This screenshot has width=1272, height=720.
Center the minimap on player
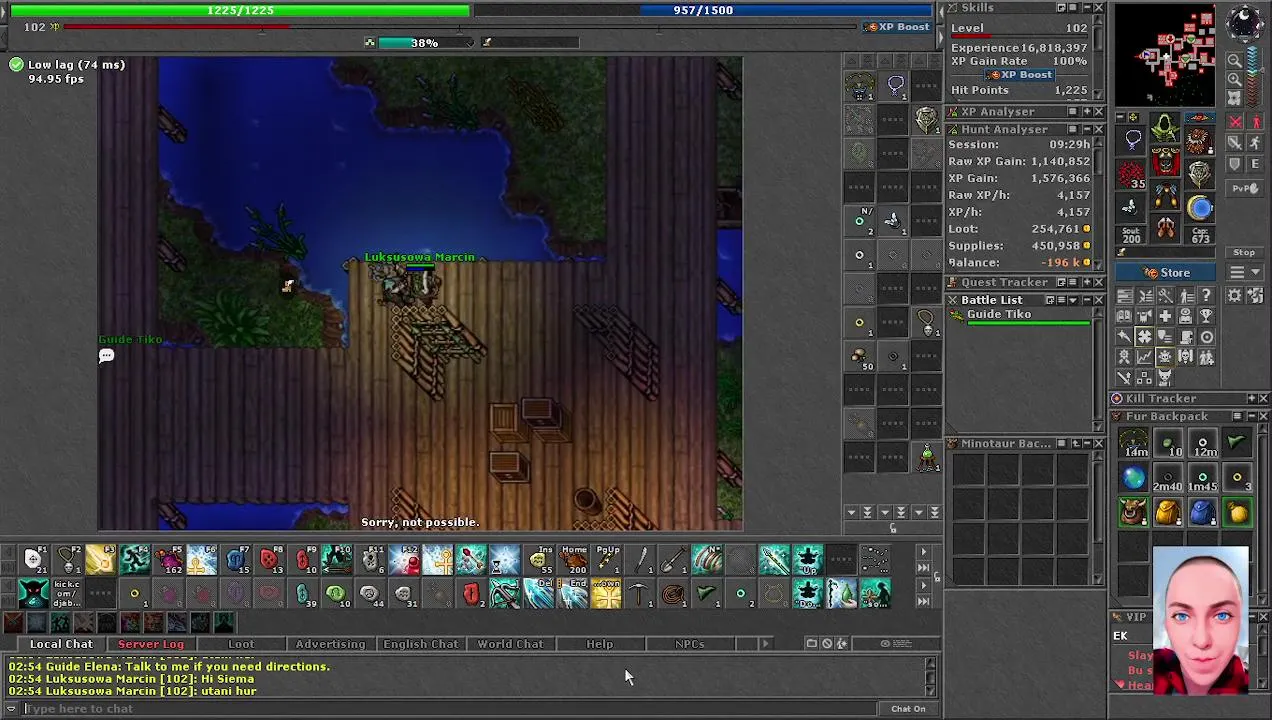1235,97
